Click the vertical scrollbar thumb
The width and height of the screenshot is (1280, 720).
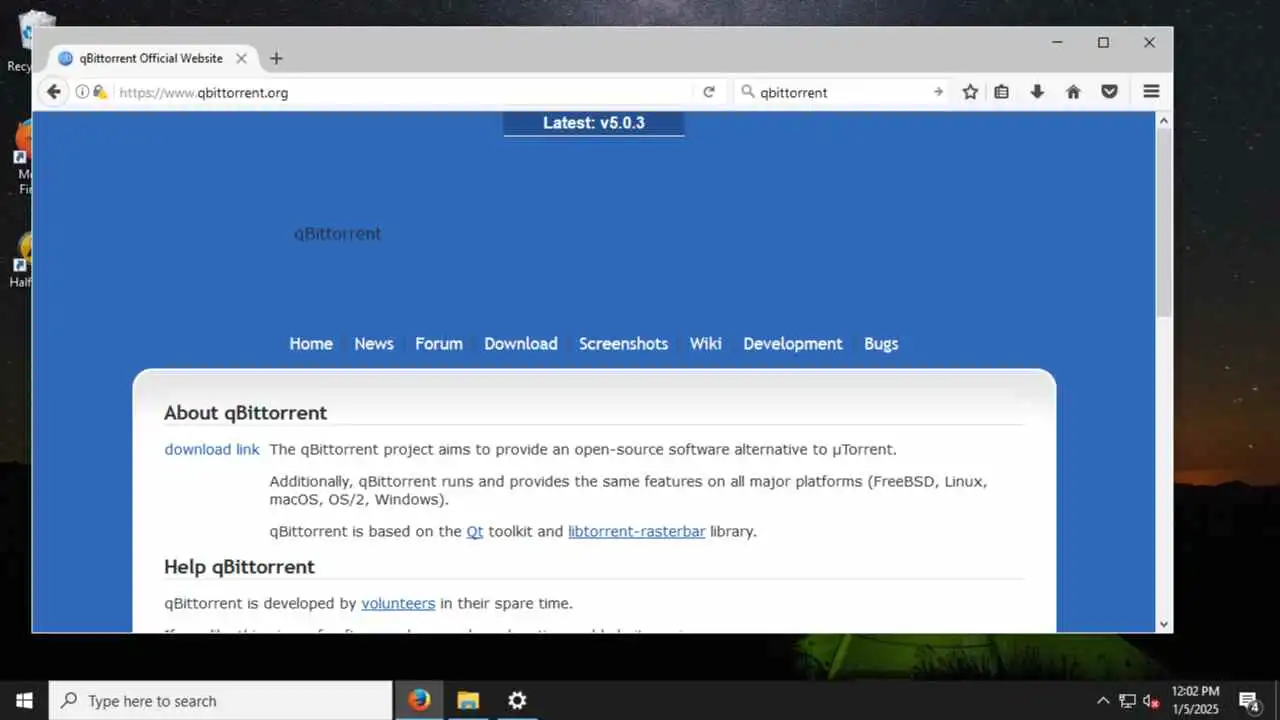tap(1164, 222)
